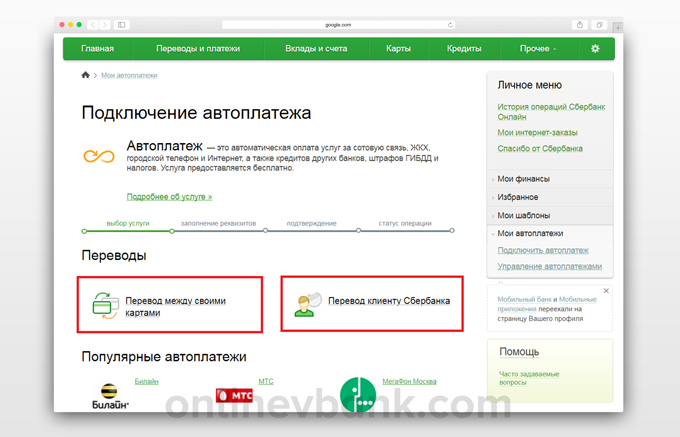Click Подключить автоплатеж link

[x=543, y=250]
